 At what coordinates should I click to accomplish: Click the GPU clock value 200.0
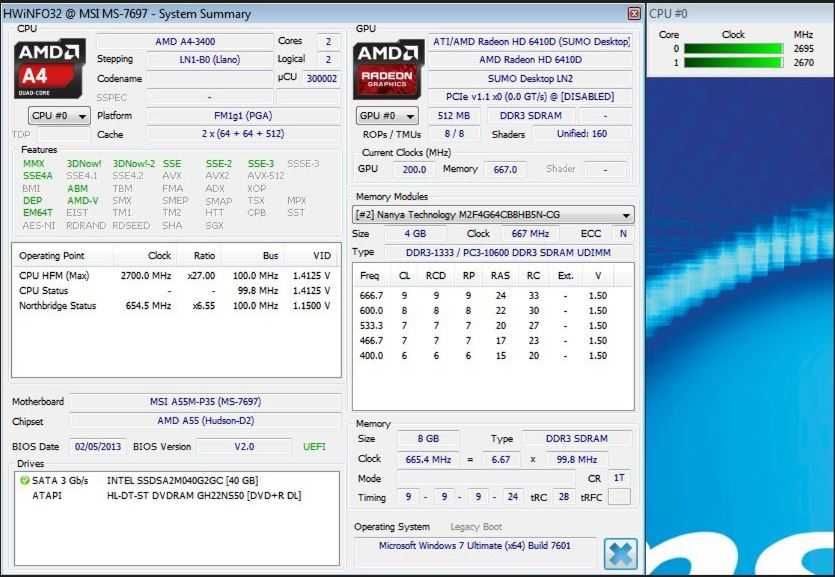point(414,169)
